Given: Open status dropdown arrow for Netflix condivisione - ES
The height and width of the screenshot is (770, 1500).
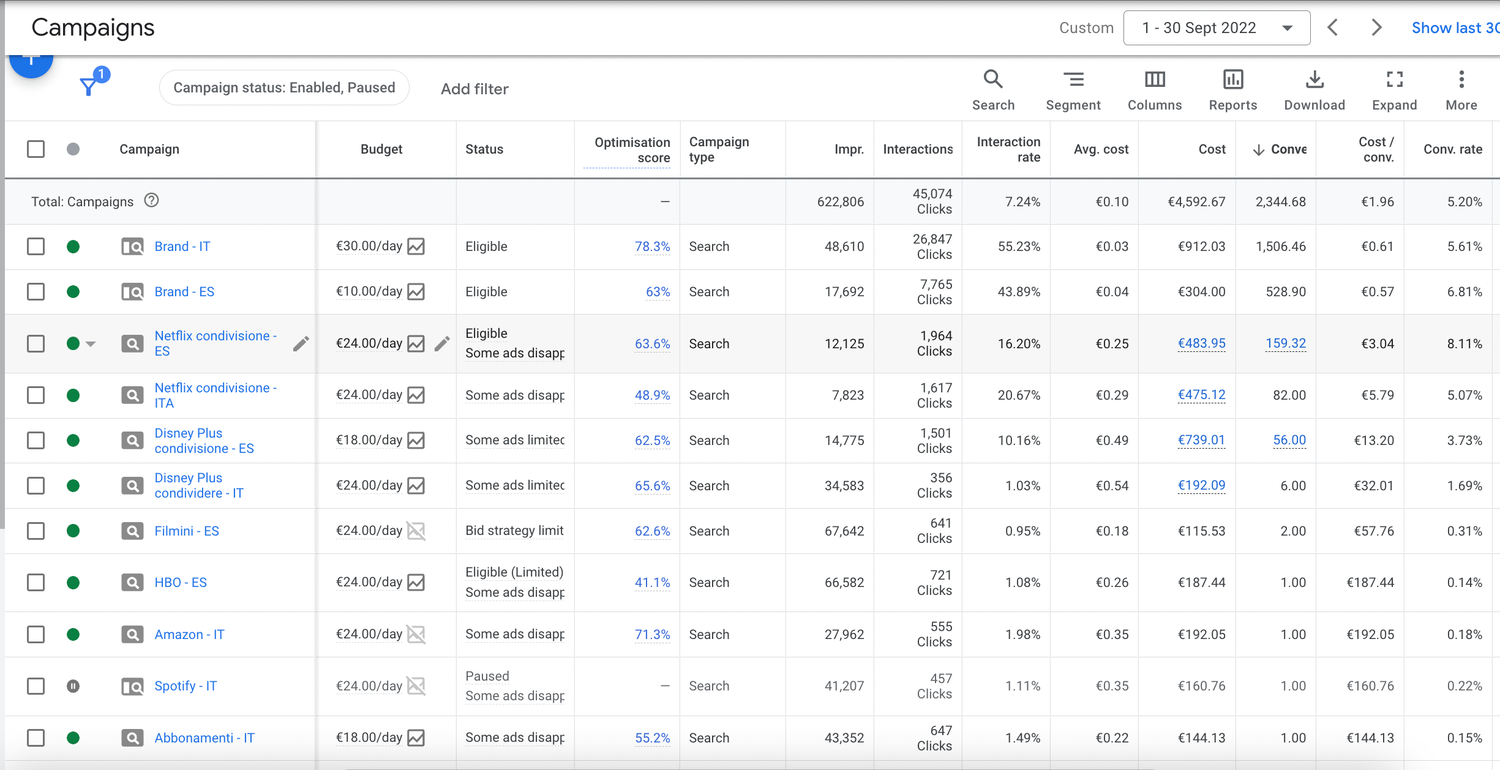Looking at the screenshot, I should pos(91,344).
